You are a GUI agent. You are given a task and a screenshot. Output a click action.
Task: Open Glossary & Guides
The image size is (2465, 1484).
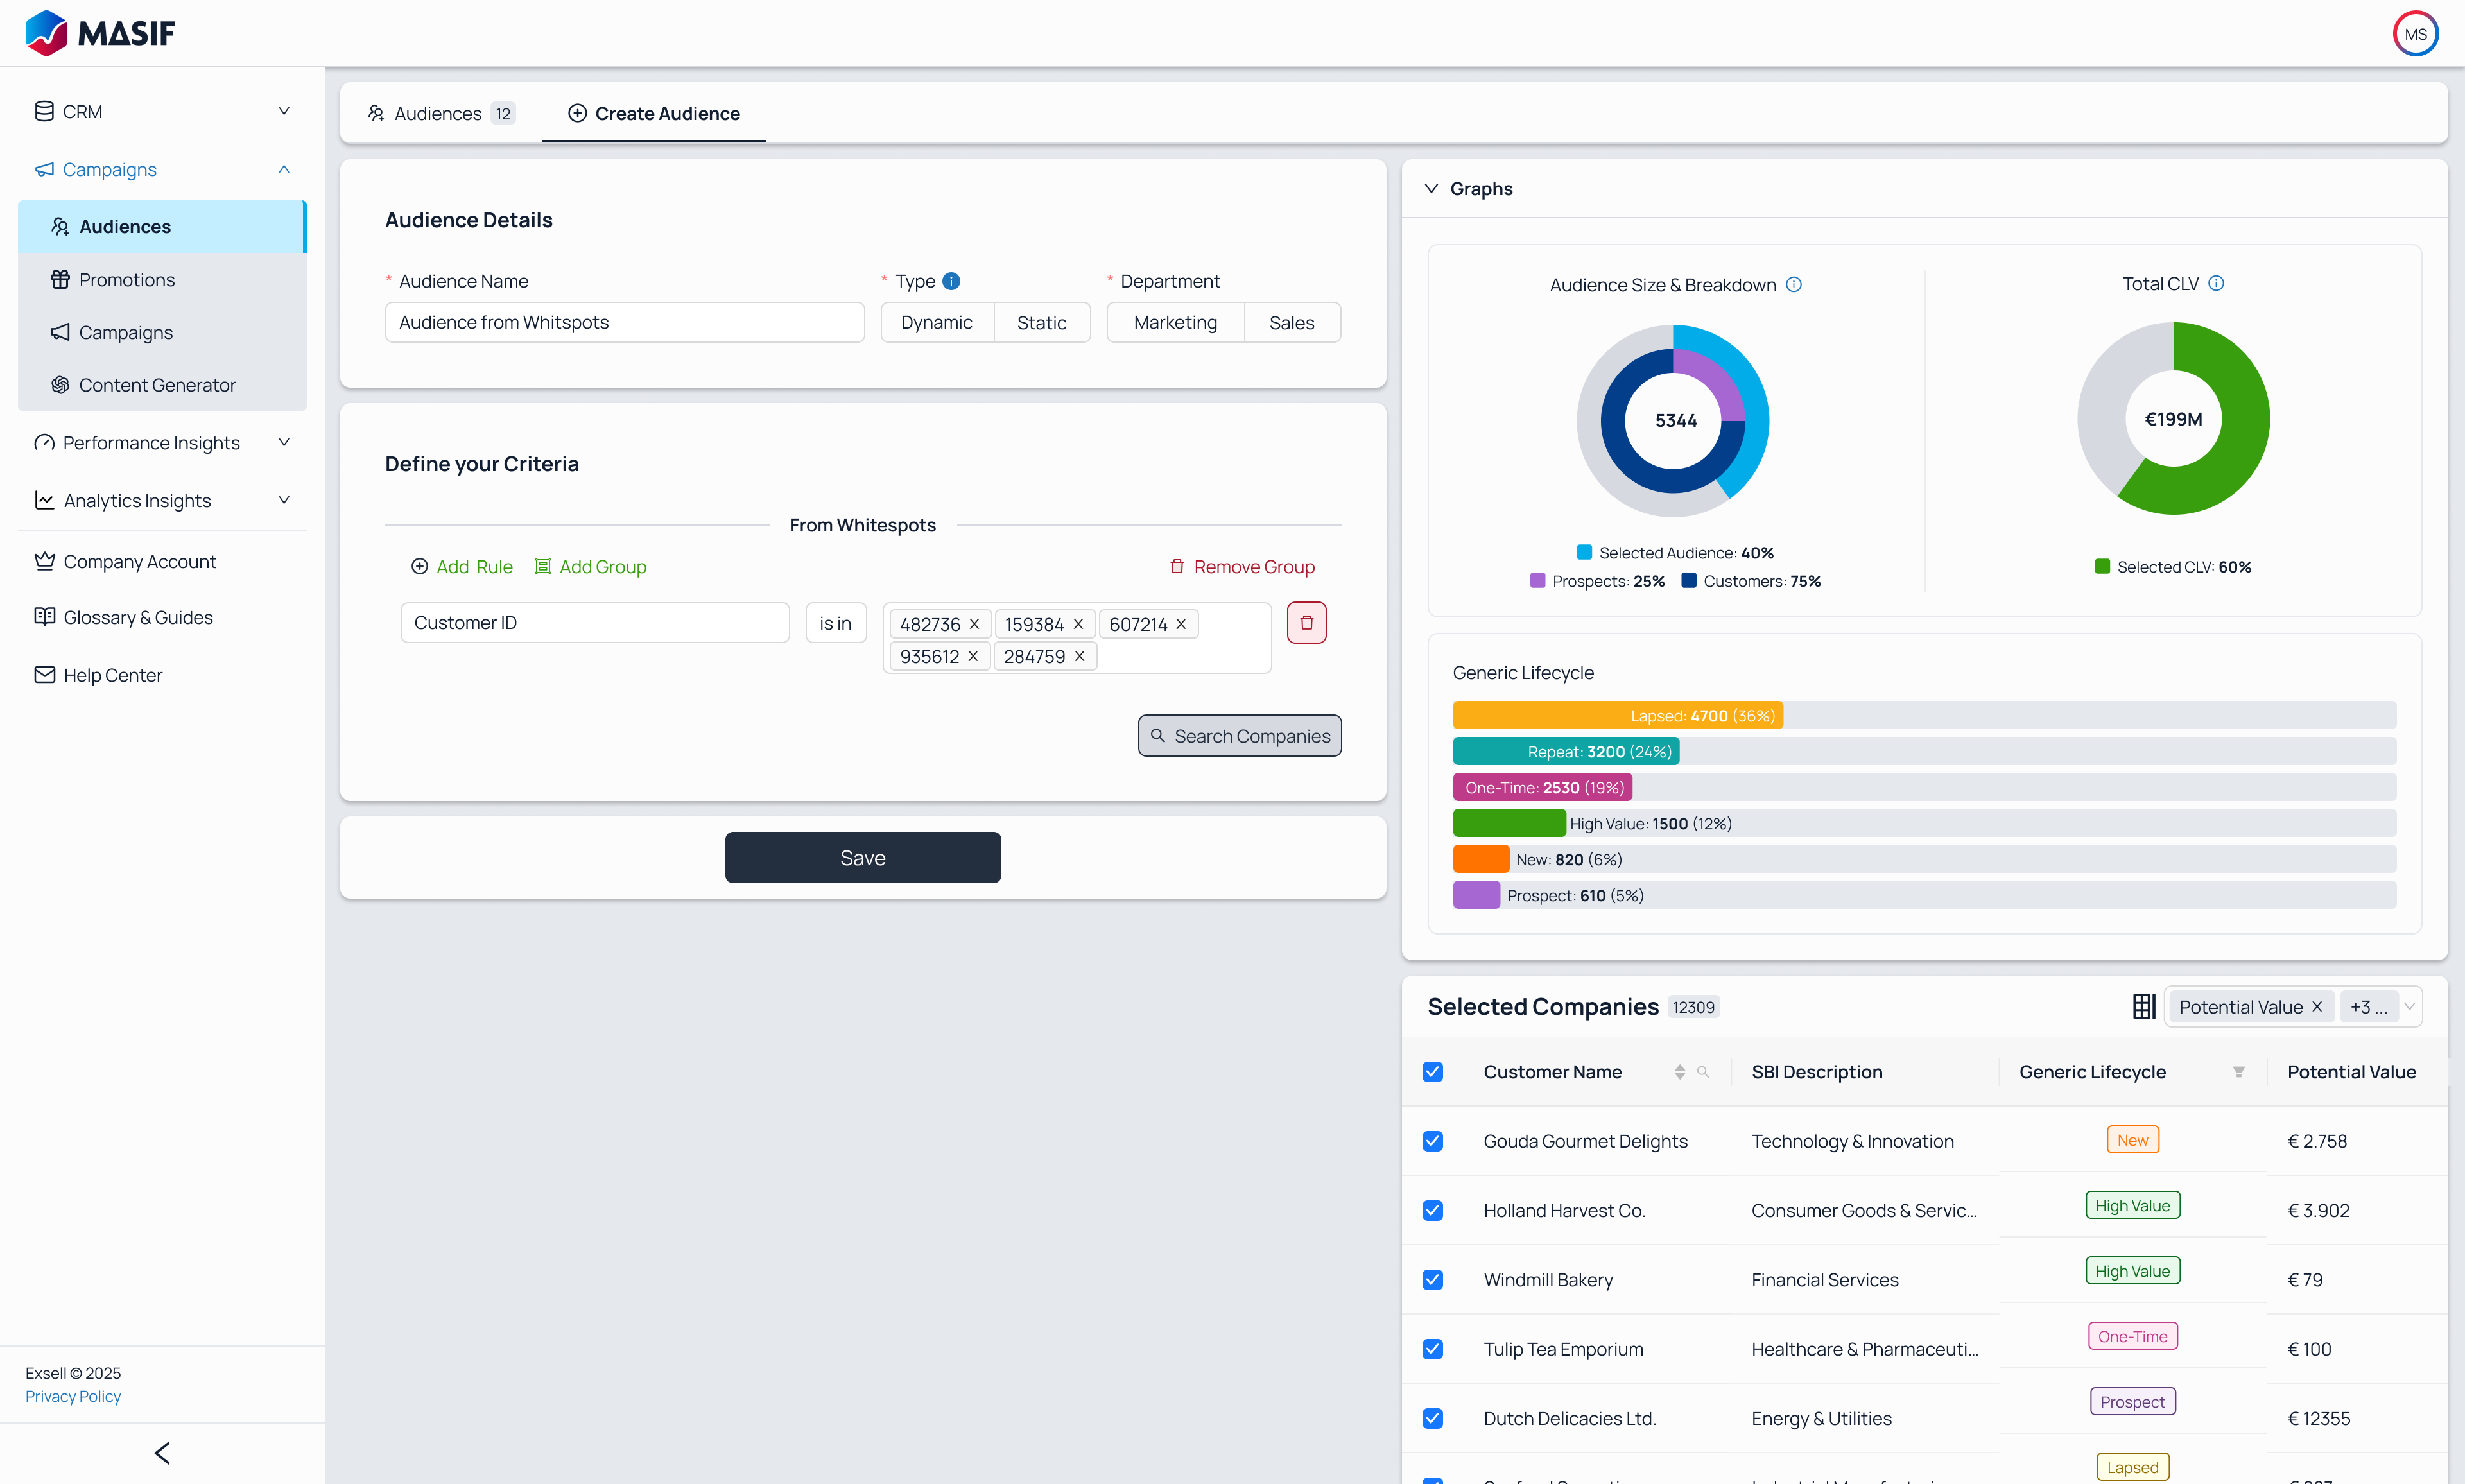pos(137,617)
